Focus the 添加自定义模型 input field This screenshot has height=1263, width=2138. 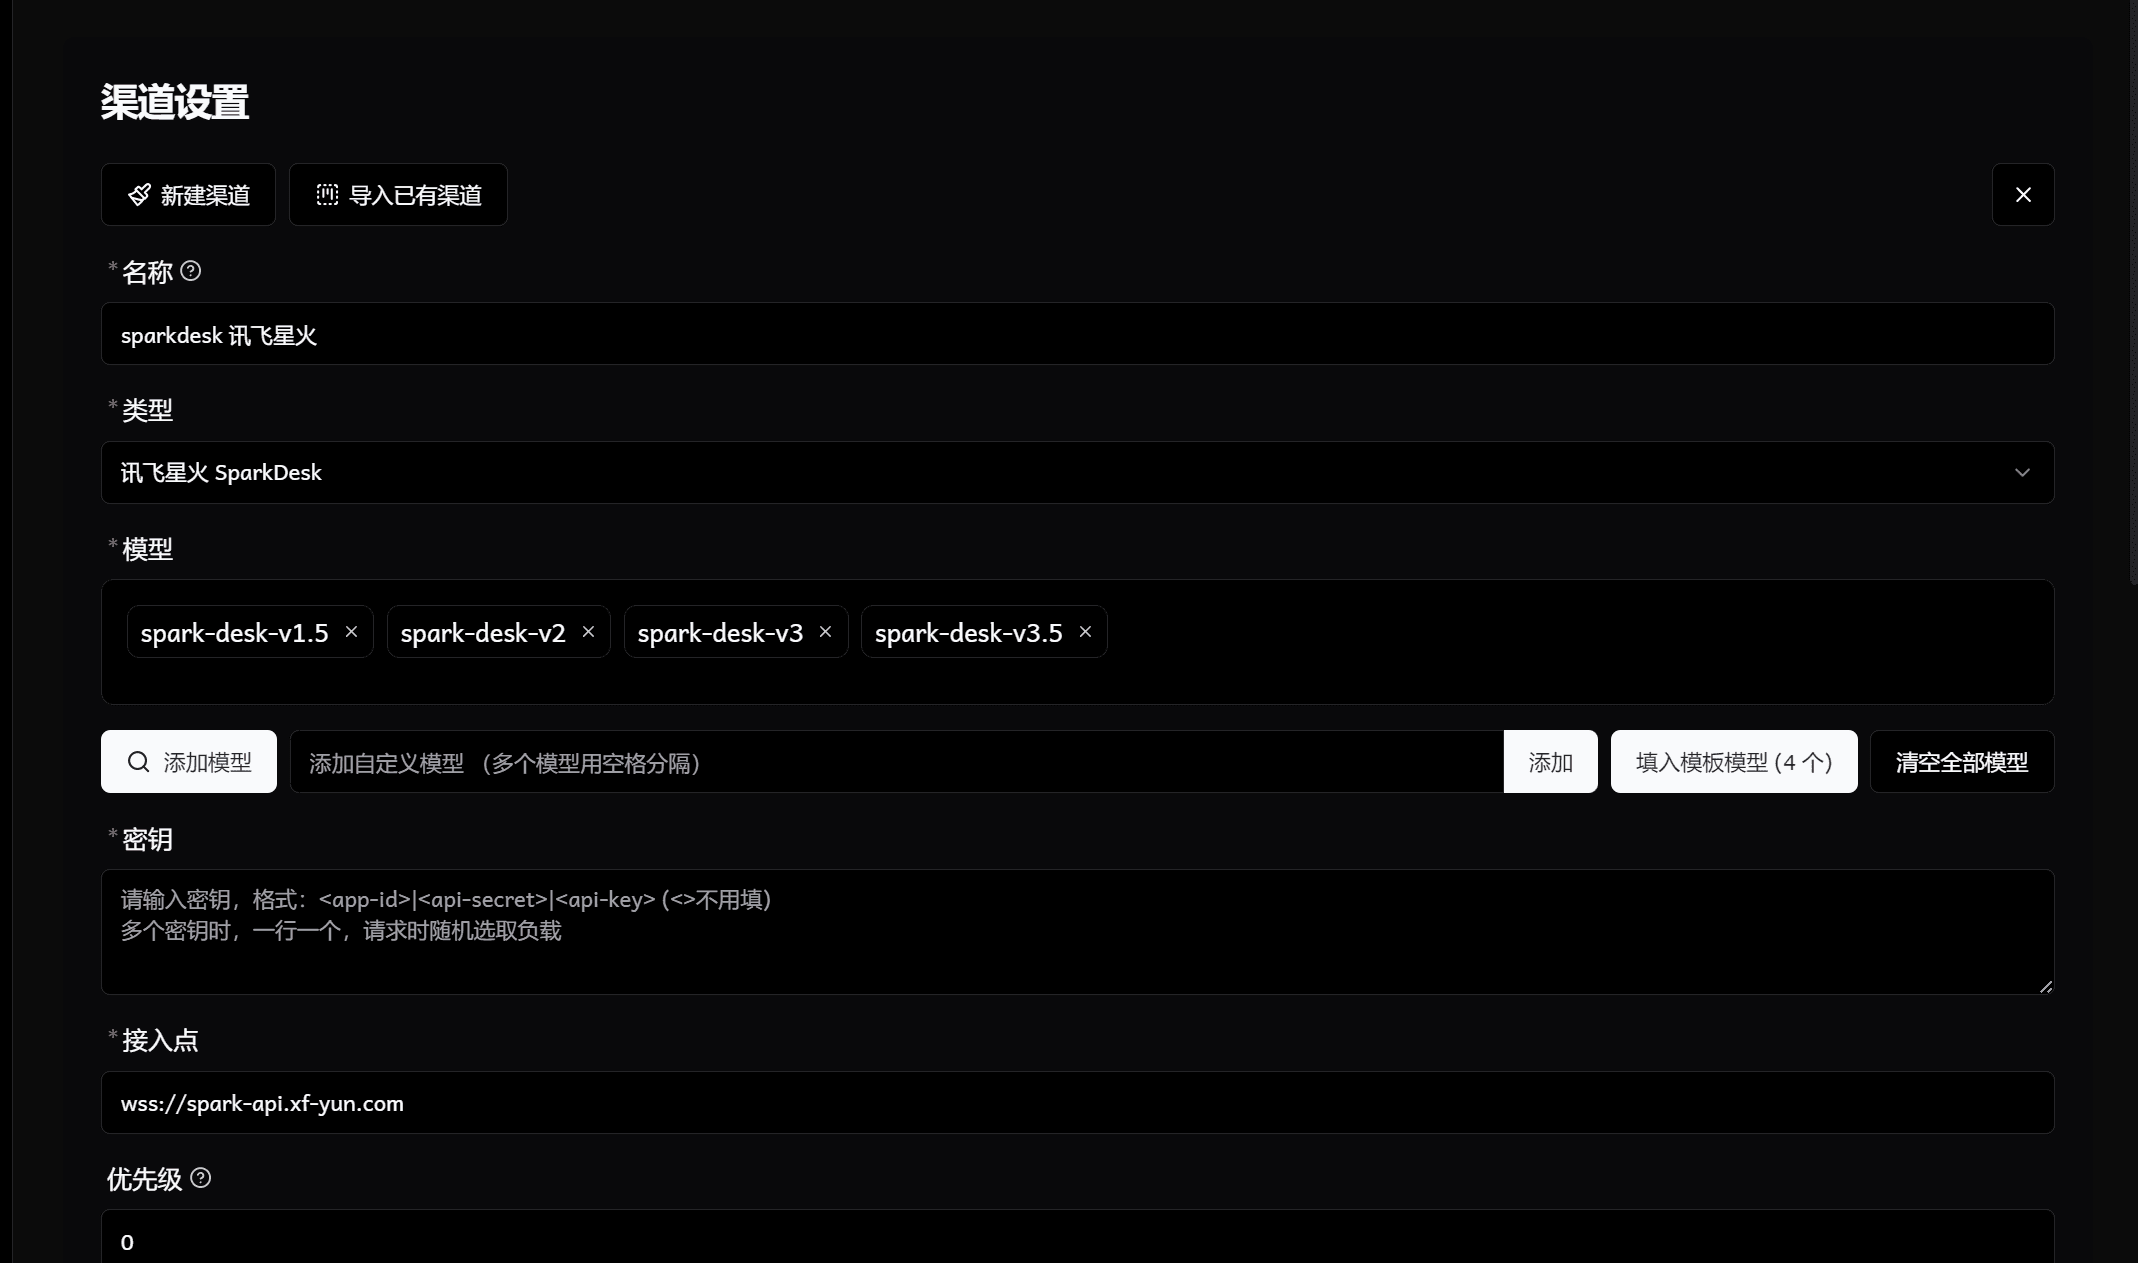[x=897, y=762]
